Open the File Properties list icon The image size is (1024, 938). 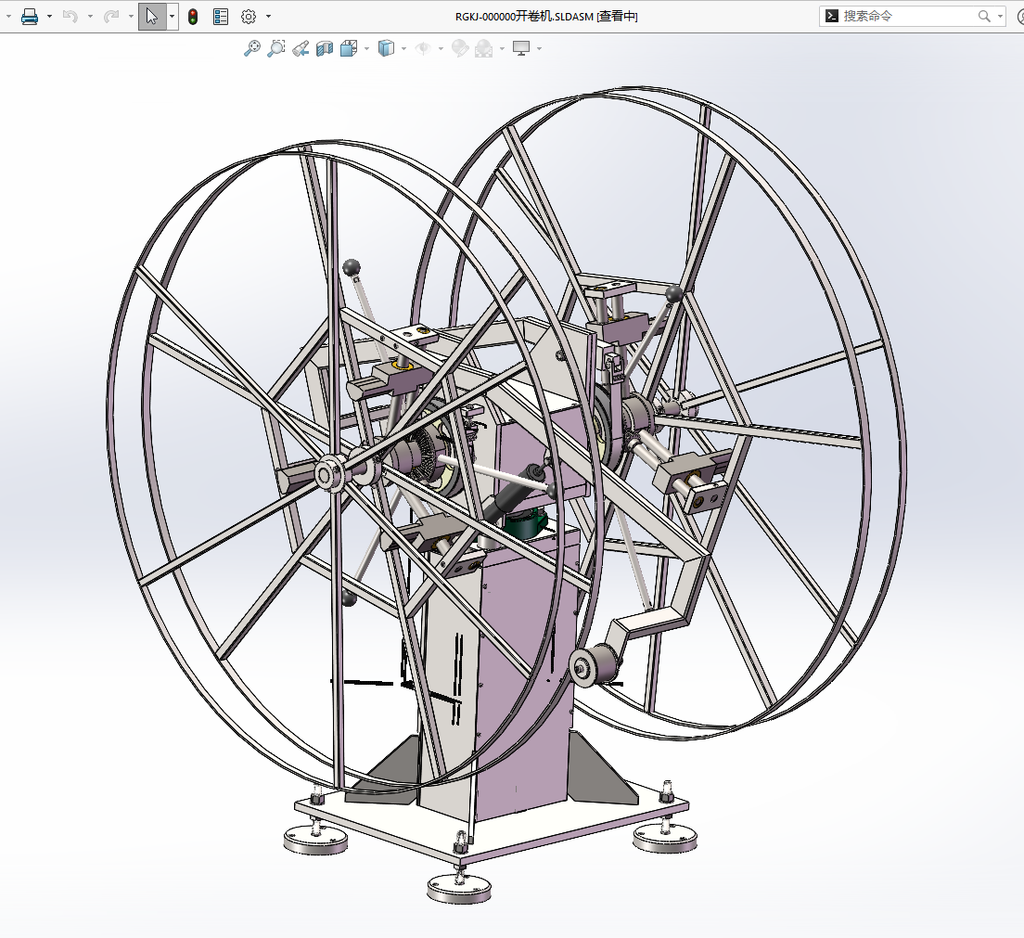tap(221, 16)
